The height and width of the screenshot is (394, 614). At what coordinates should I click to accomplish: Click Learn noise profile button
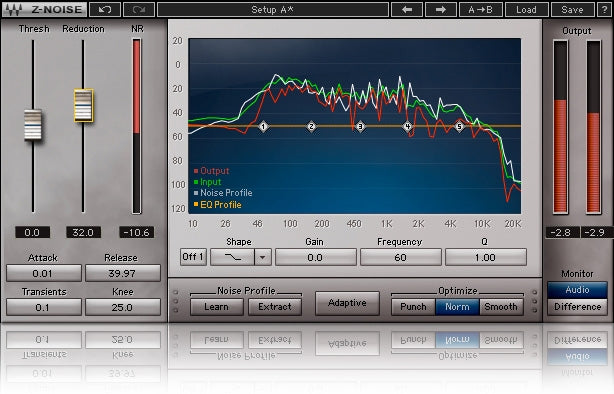pos(217,307)
